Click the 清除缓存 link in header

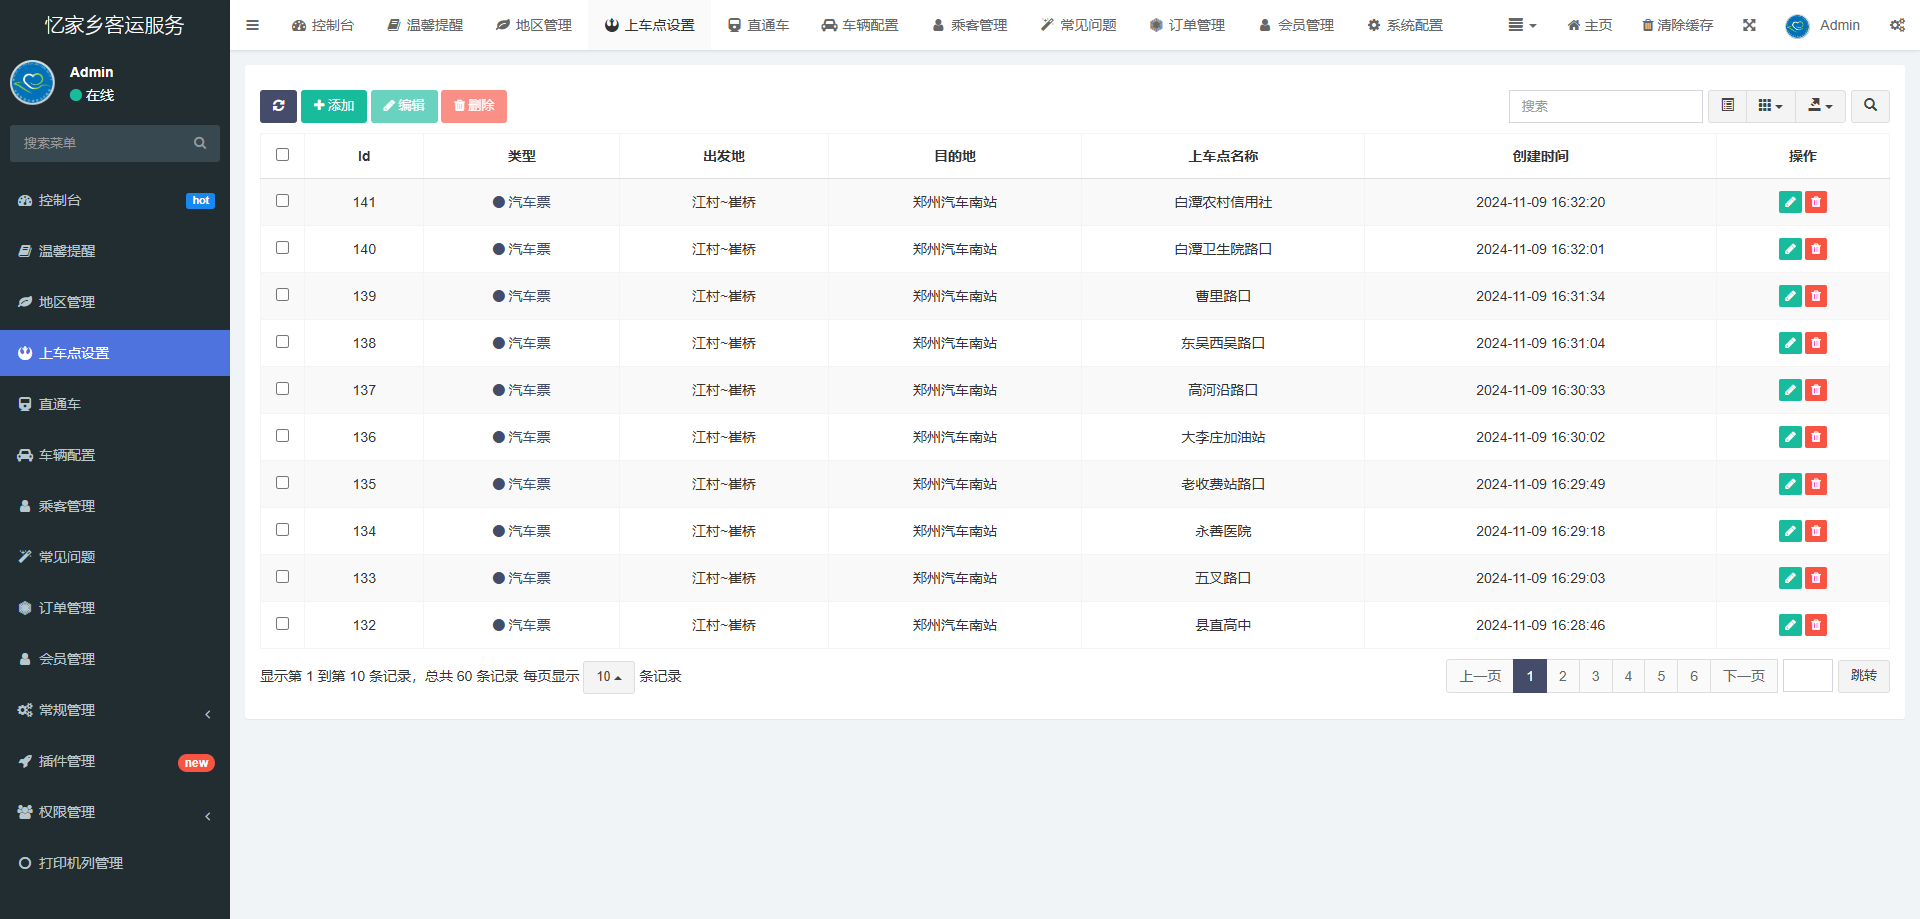[1677, 25]
